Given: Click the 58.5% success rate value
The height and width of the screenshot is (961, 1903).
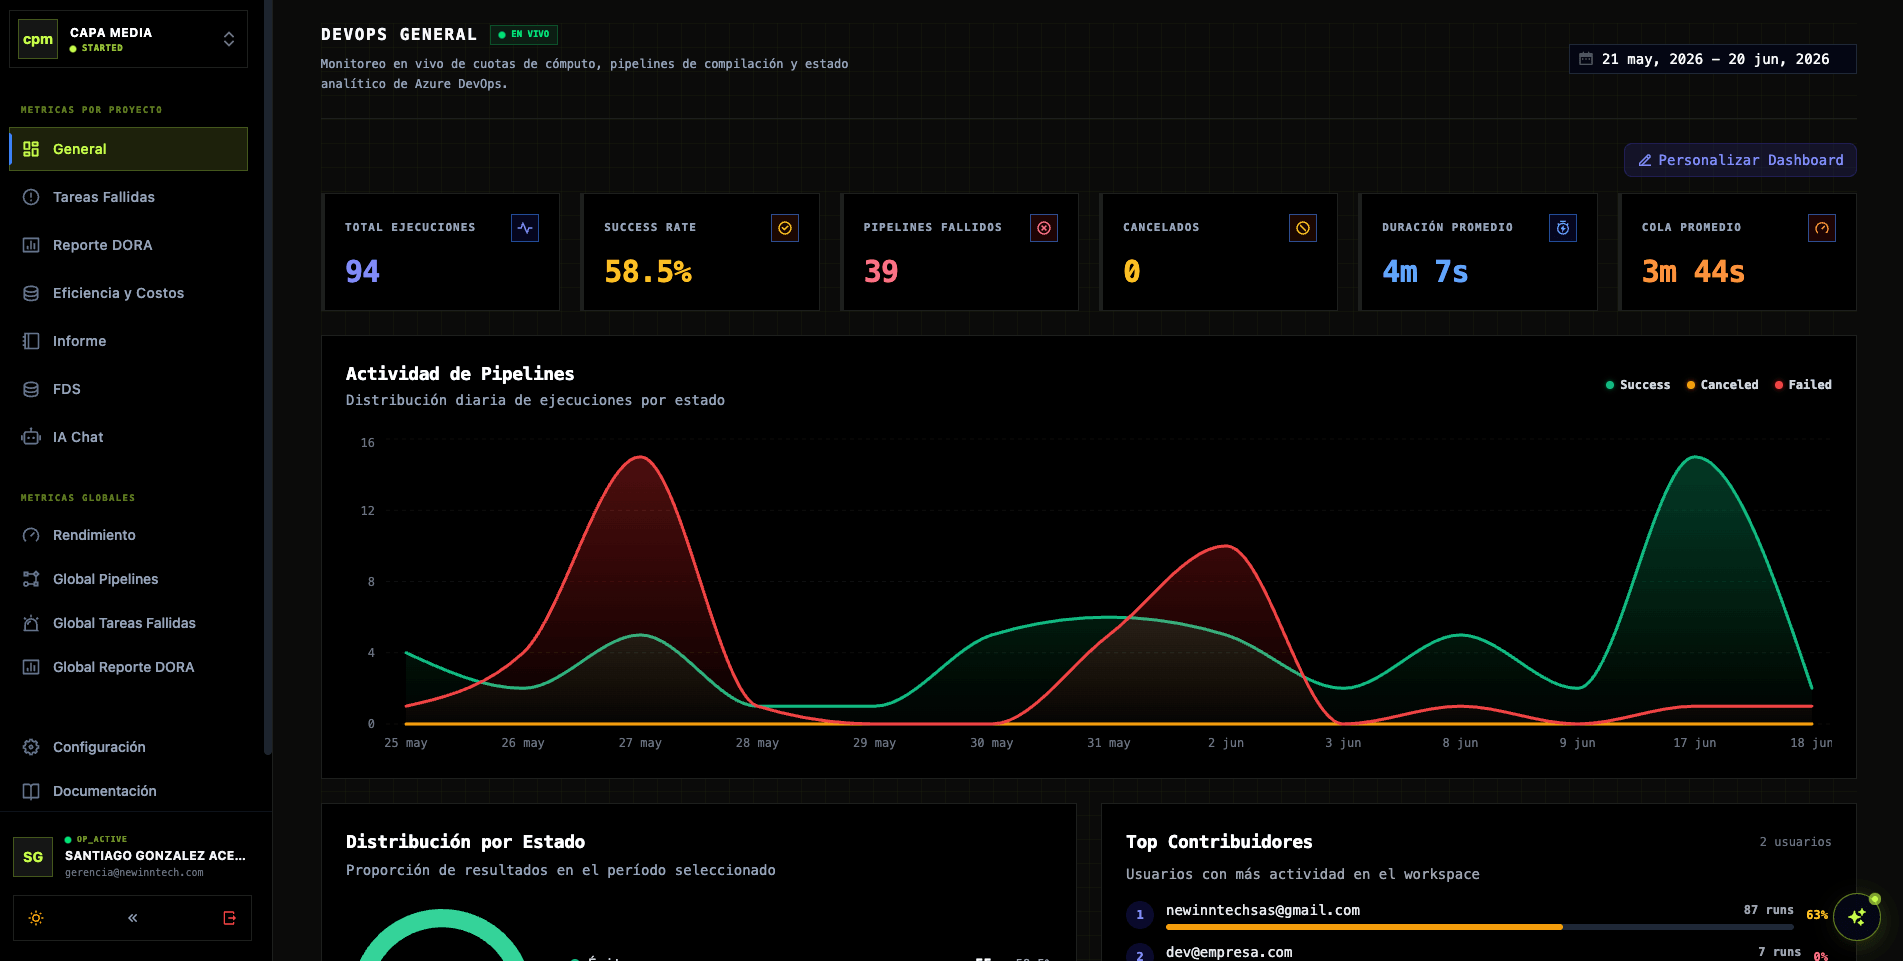Looking at the screenshot, I should [x=648, y=272].
